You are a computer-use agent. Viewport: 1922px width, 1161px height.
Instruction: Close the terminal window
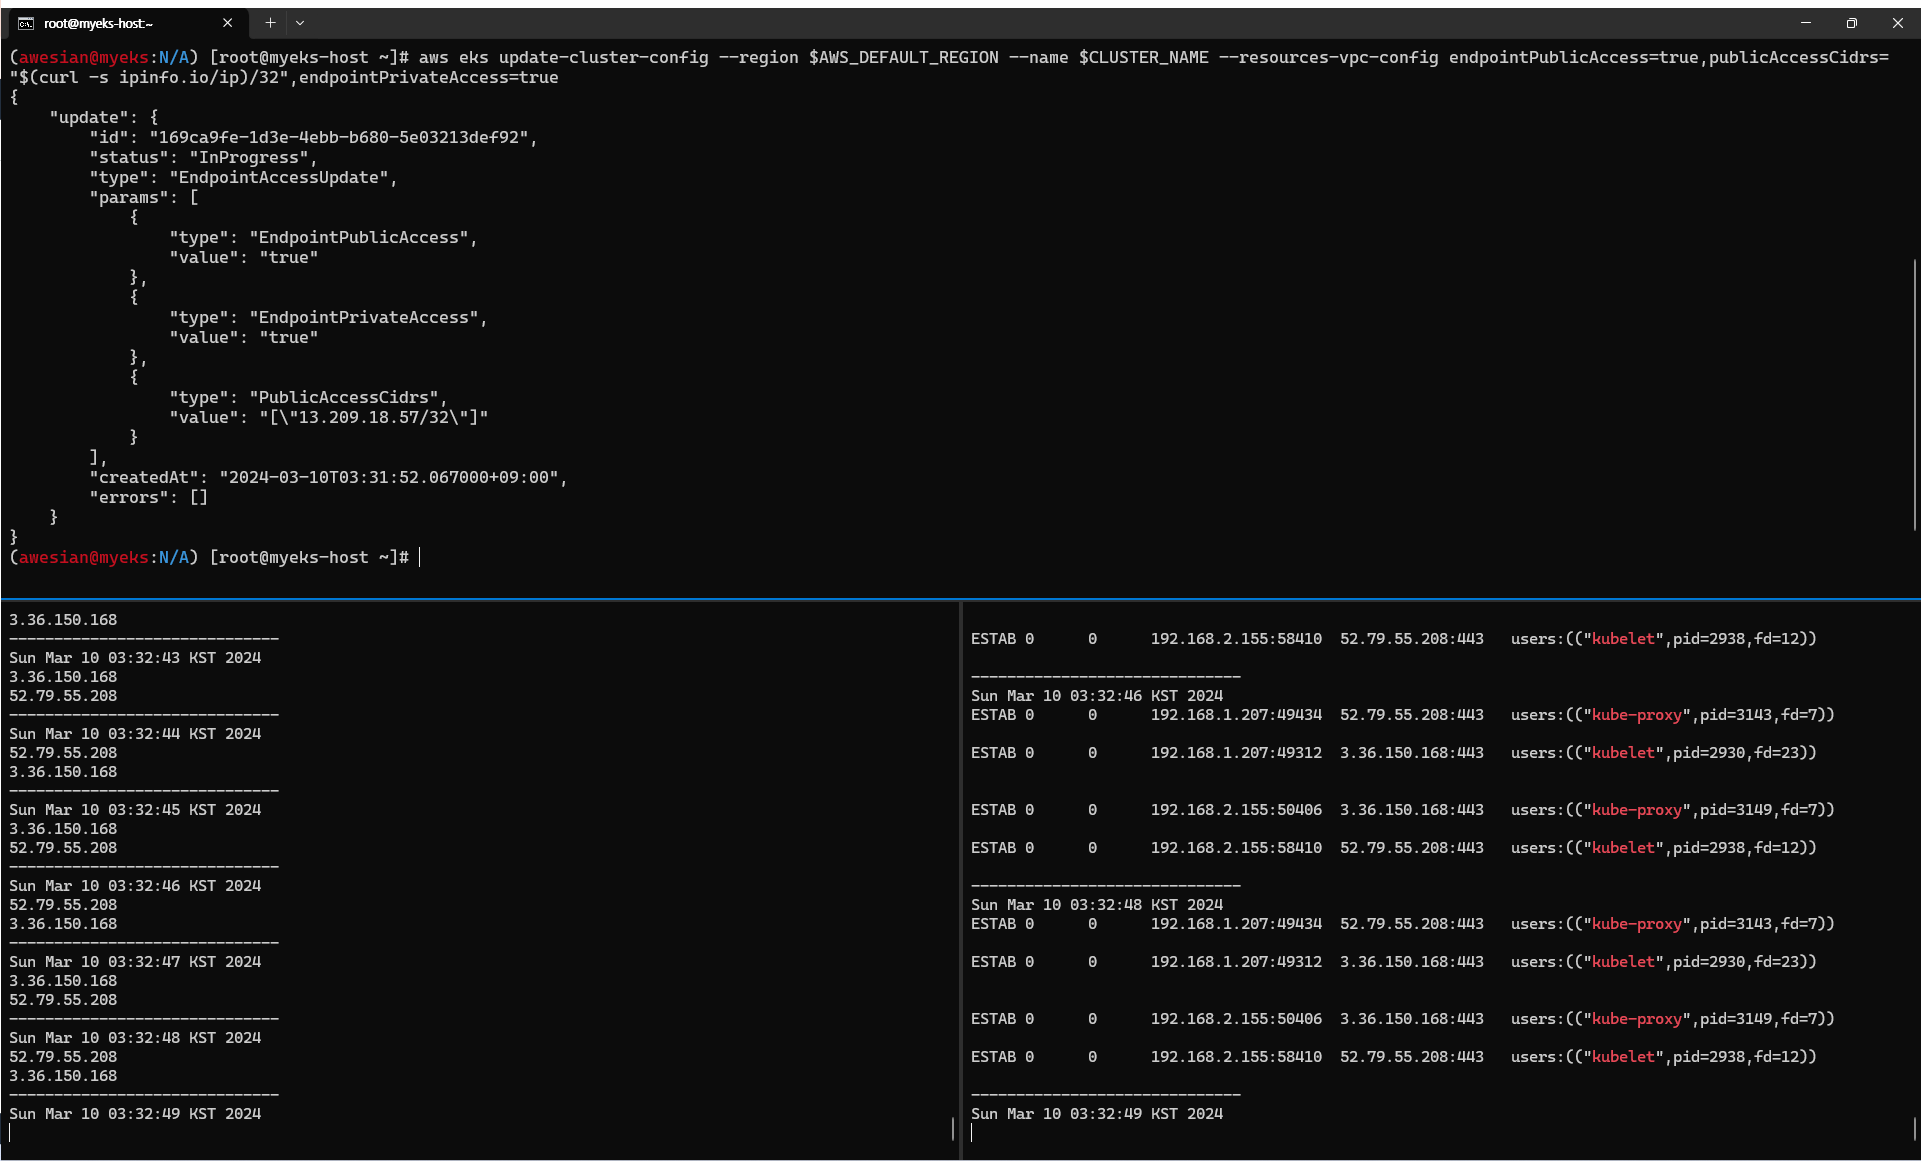[1897, 23]
